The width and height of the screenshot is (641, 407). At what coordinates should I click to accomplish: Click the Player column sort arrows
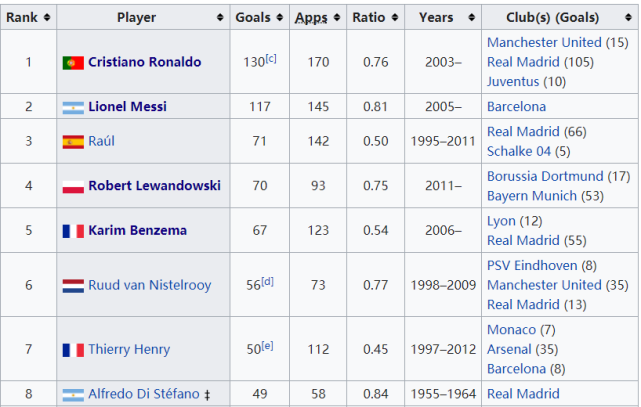coord(220,17)
